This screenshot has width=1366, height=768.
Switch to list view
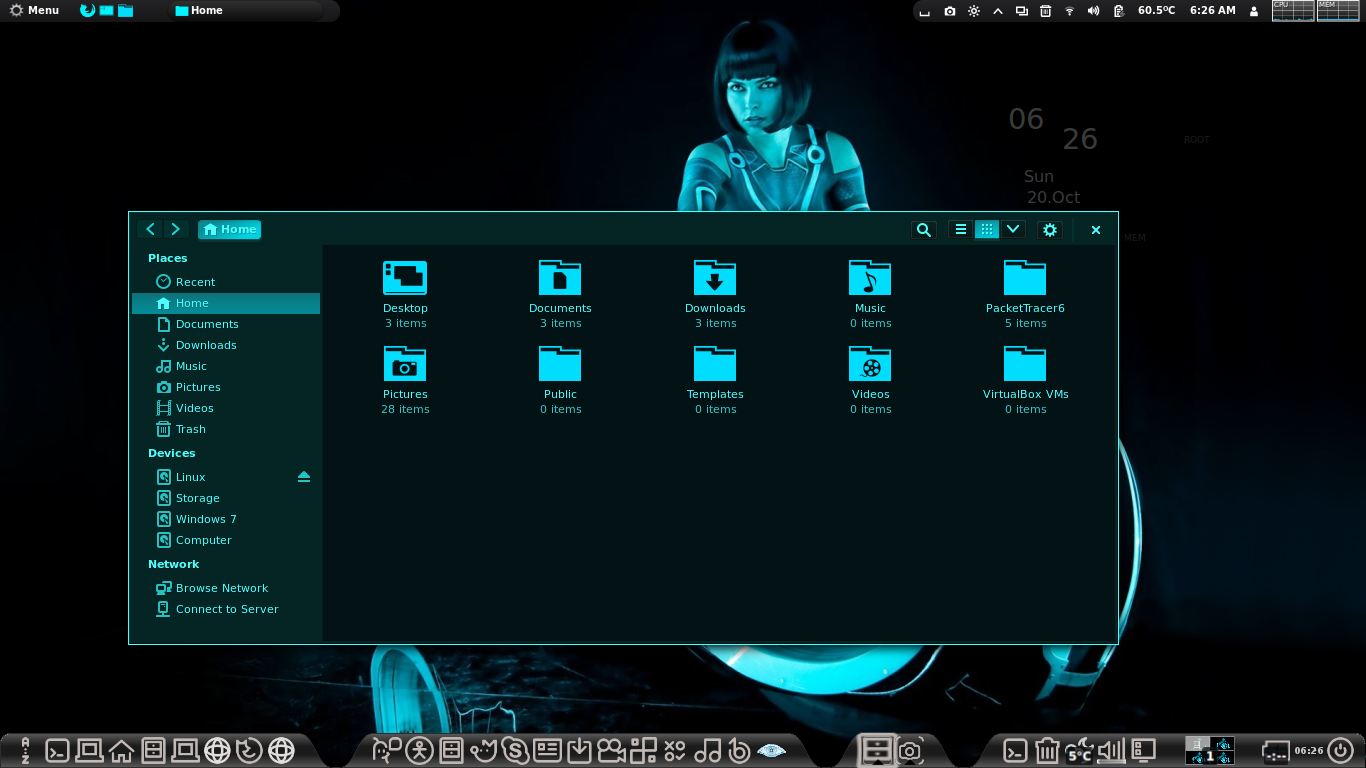click(961, 229)
